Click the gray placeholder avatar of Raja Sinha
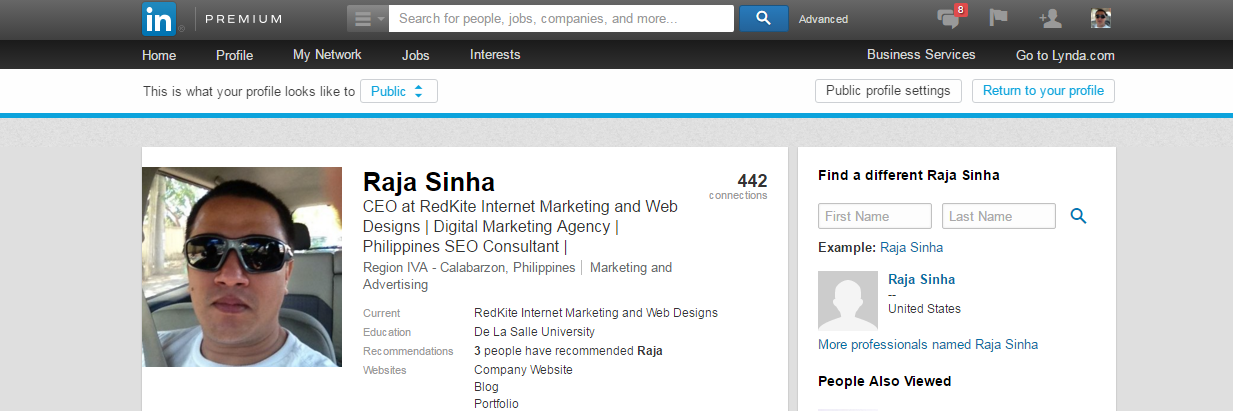This screenshot has width=1233, height=411. coord(848,300)
